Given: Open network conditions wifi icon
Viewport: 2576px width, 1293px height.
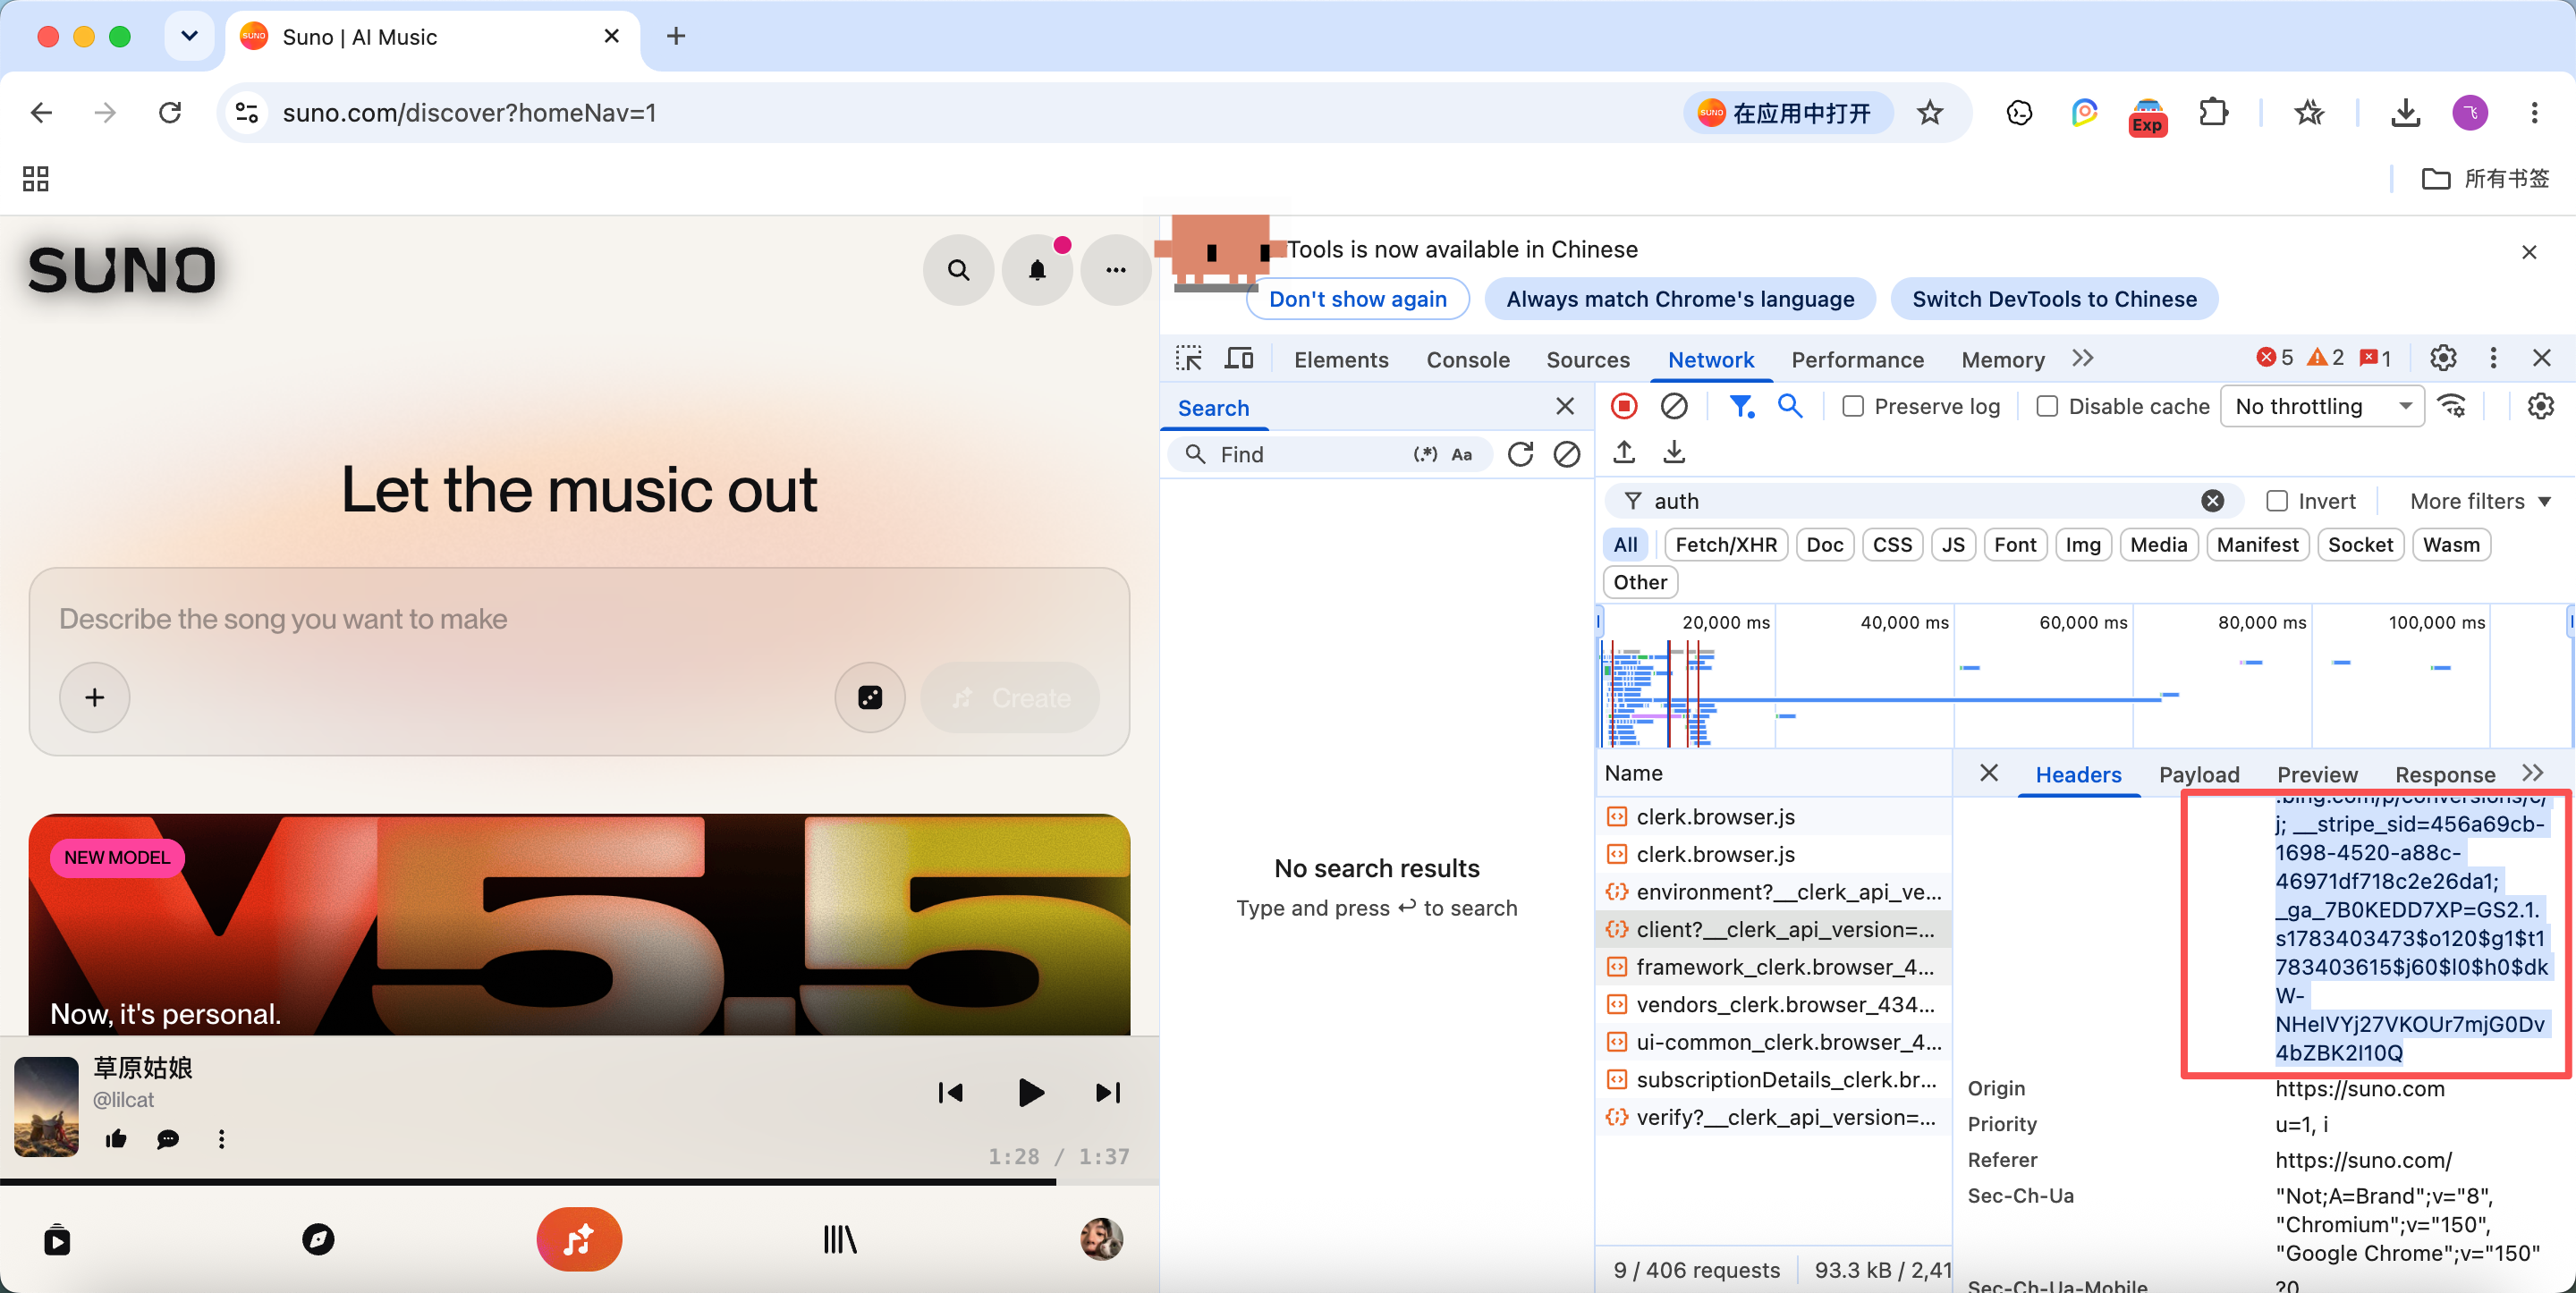Looking at the screenshot, I should click(2452, 406).
